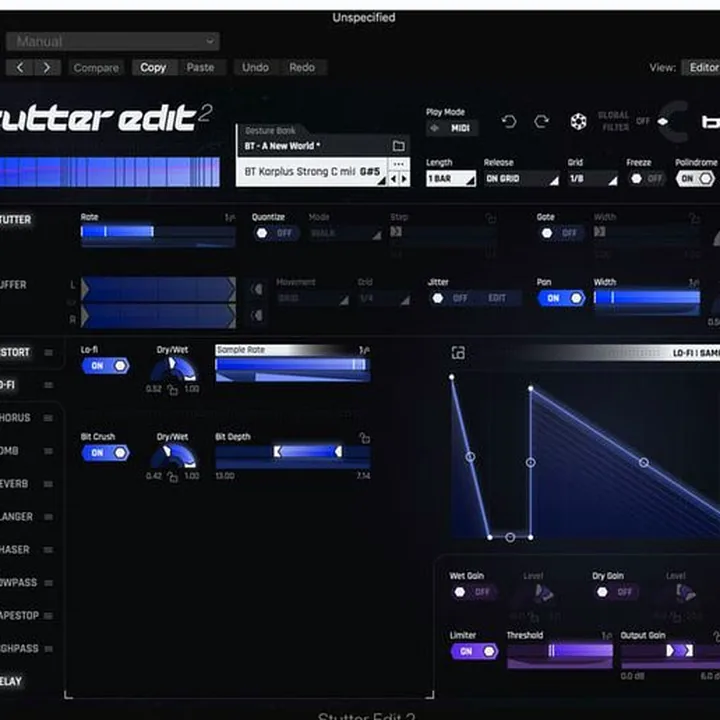This screenshot has height=720, width=720.
Task: Open the Manual preset dropdown
Action: coord(112,41)
